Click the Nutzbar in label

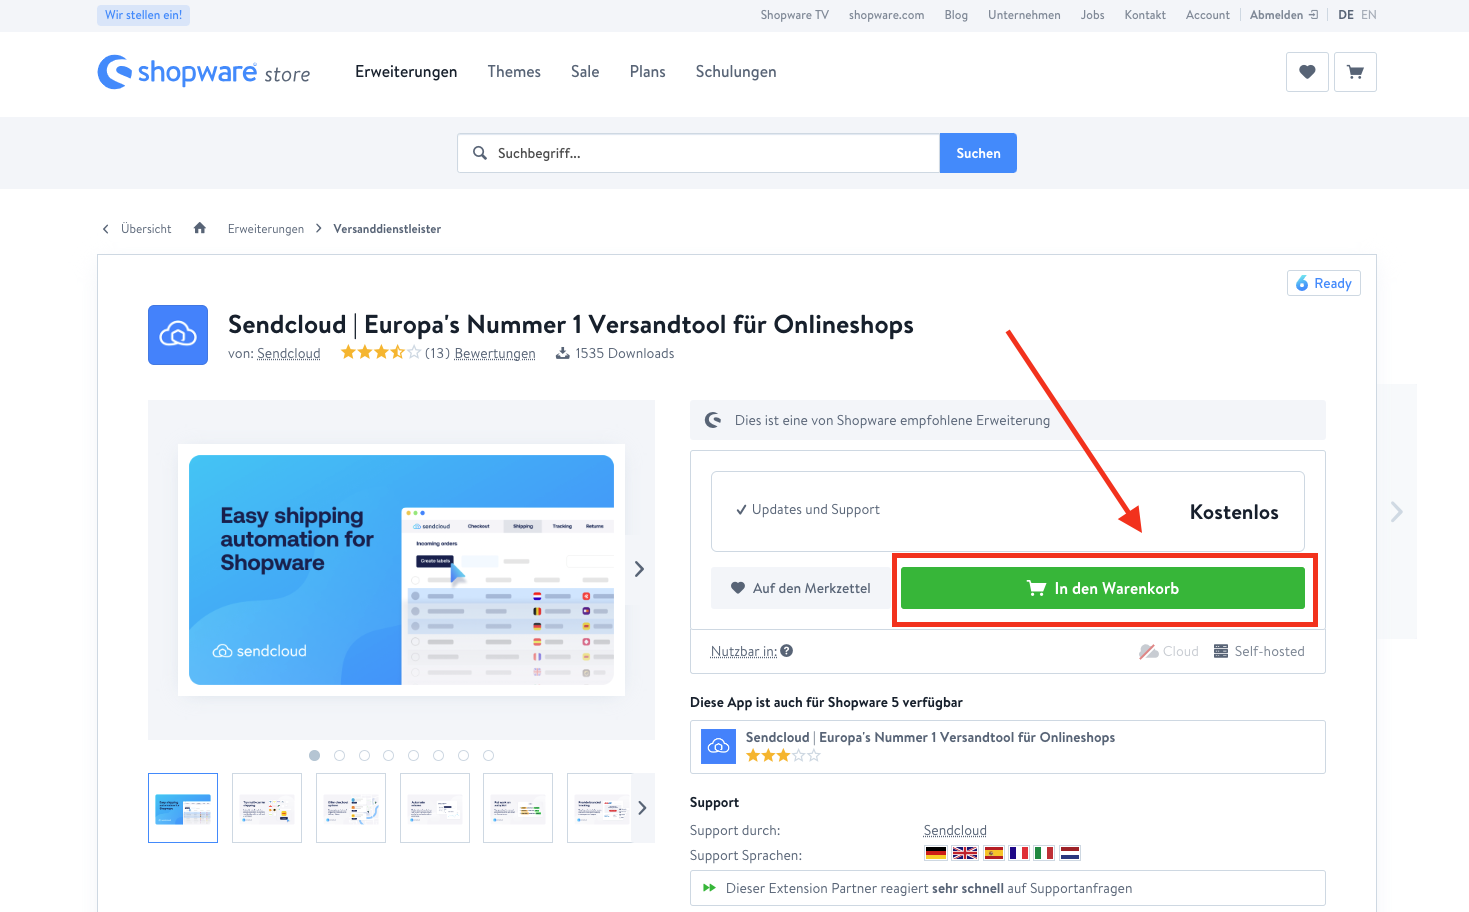click(x=744, y=651)
